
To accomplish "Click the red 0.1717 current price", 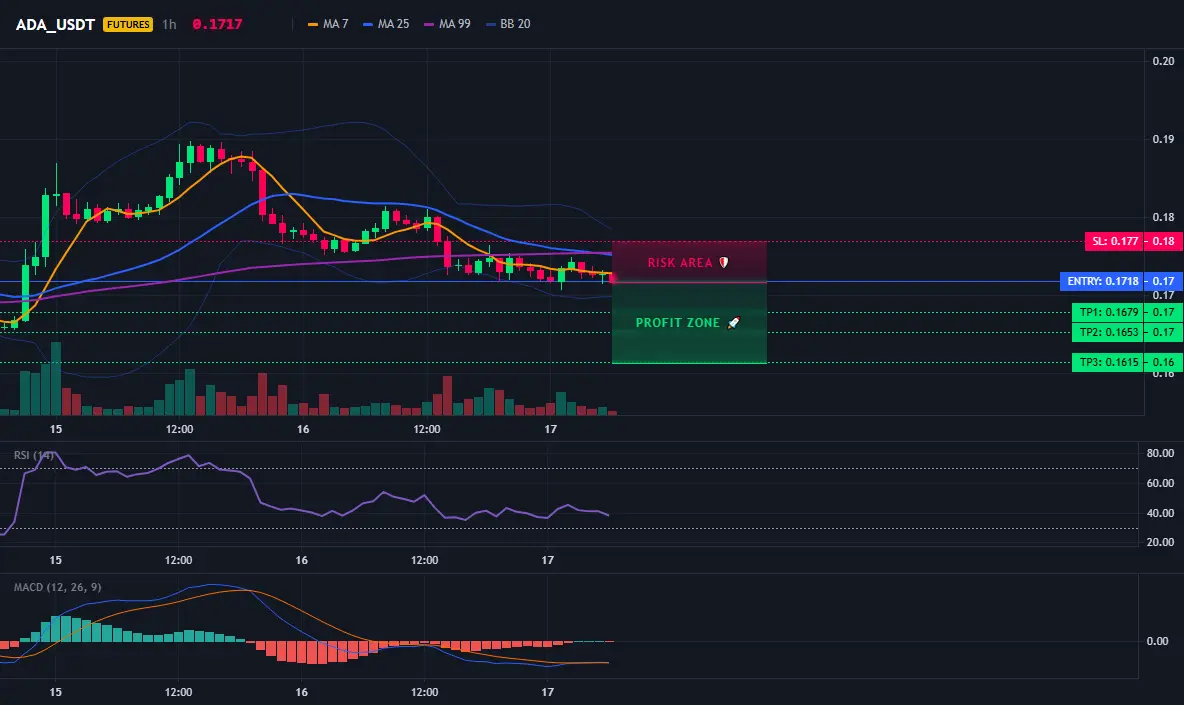I will (x=217, y=24).
